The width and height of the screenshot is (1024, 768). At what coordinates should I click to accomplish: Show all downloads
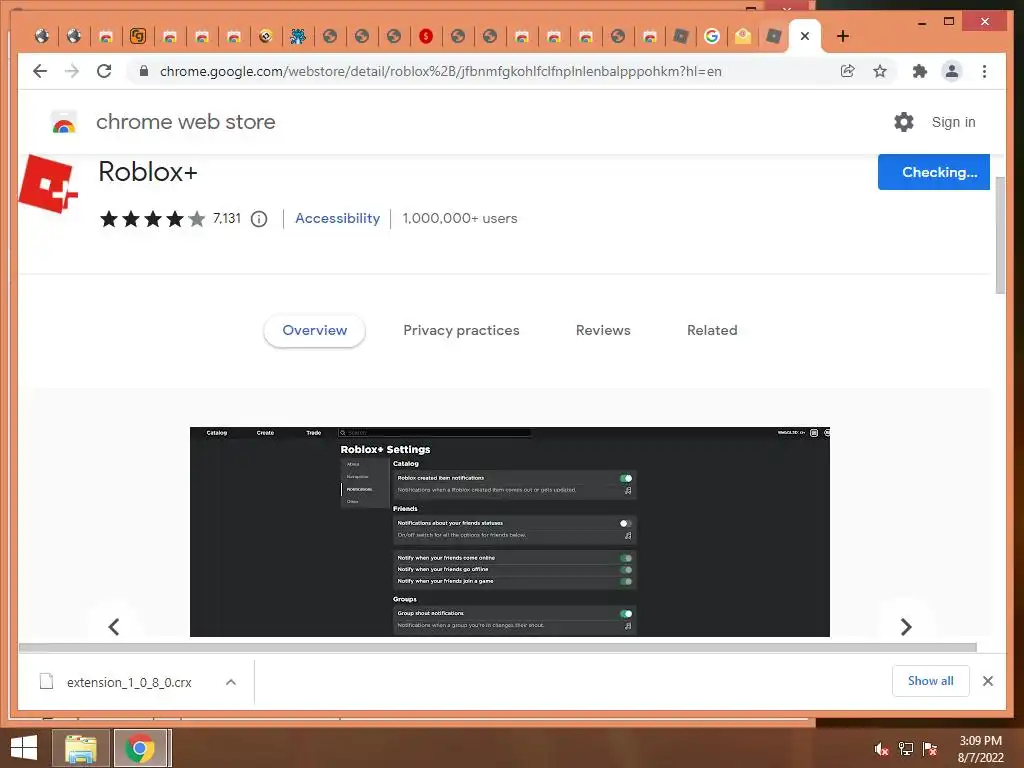click(931, 681)
